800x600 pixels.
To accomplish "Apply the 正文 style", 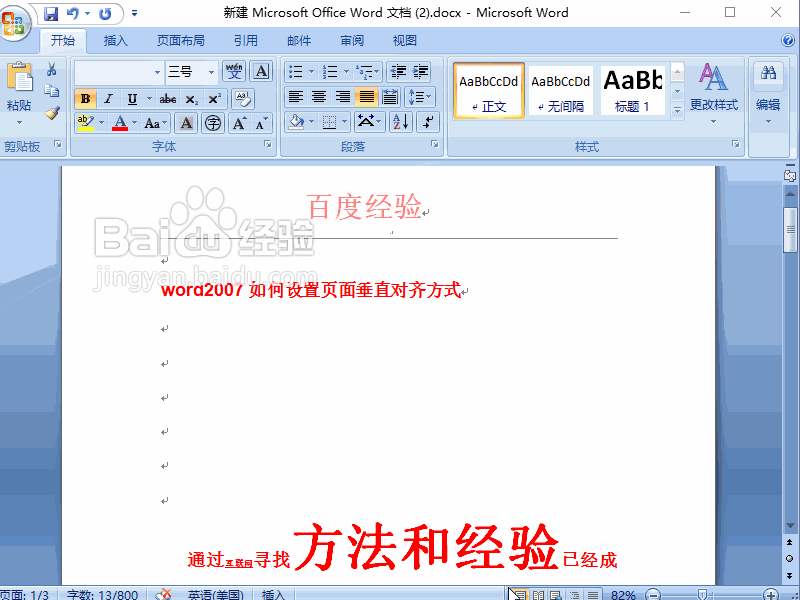I will tap(489, 91).
